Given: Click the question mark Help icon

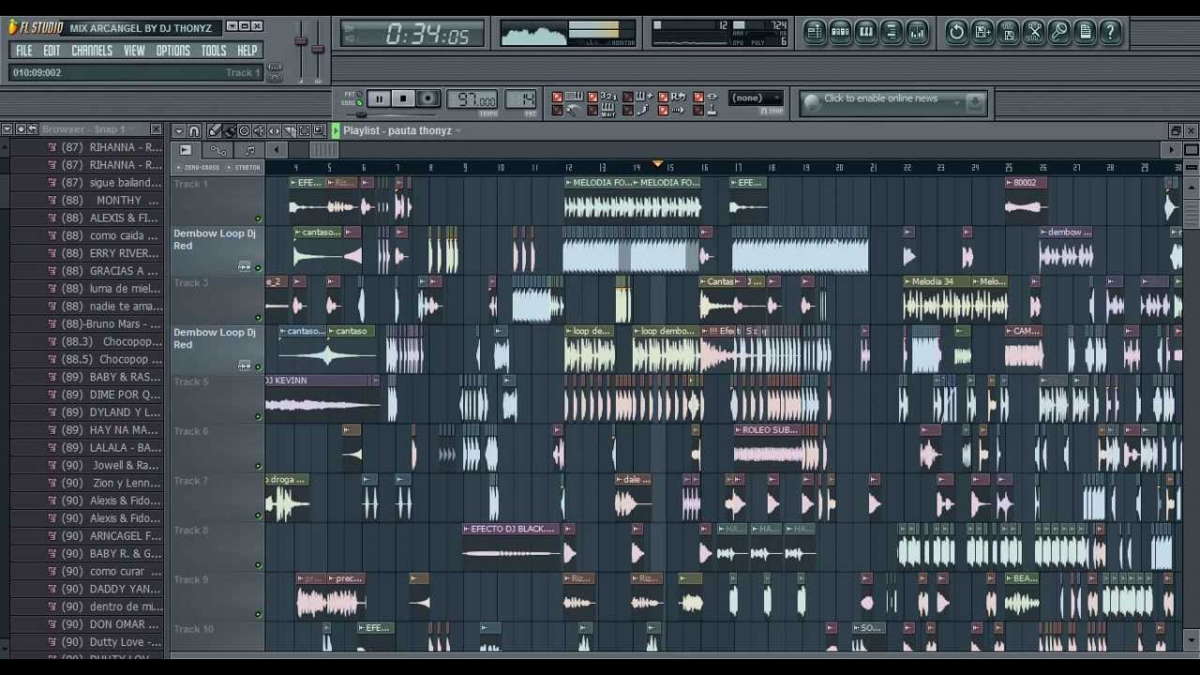Looking at the screenshot, I should point(1111,32).
